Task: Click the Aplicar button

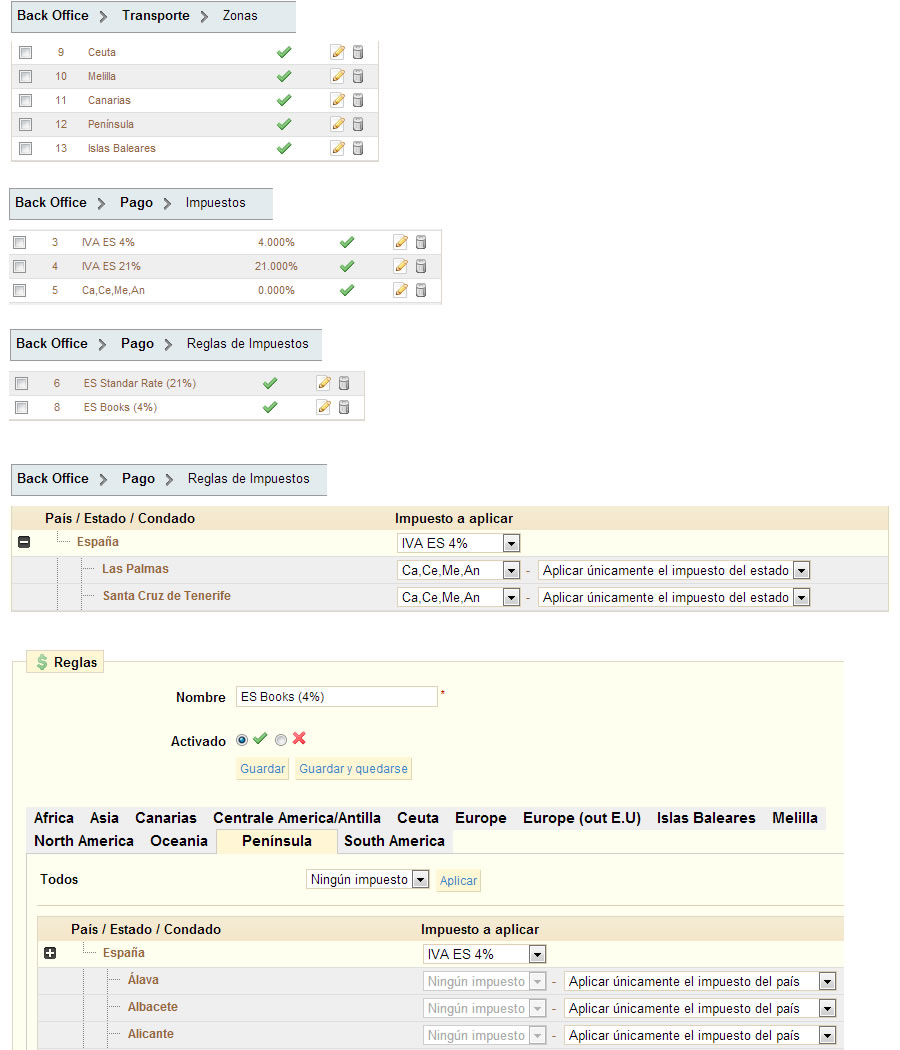Action: (459, 881)
